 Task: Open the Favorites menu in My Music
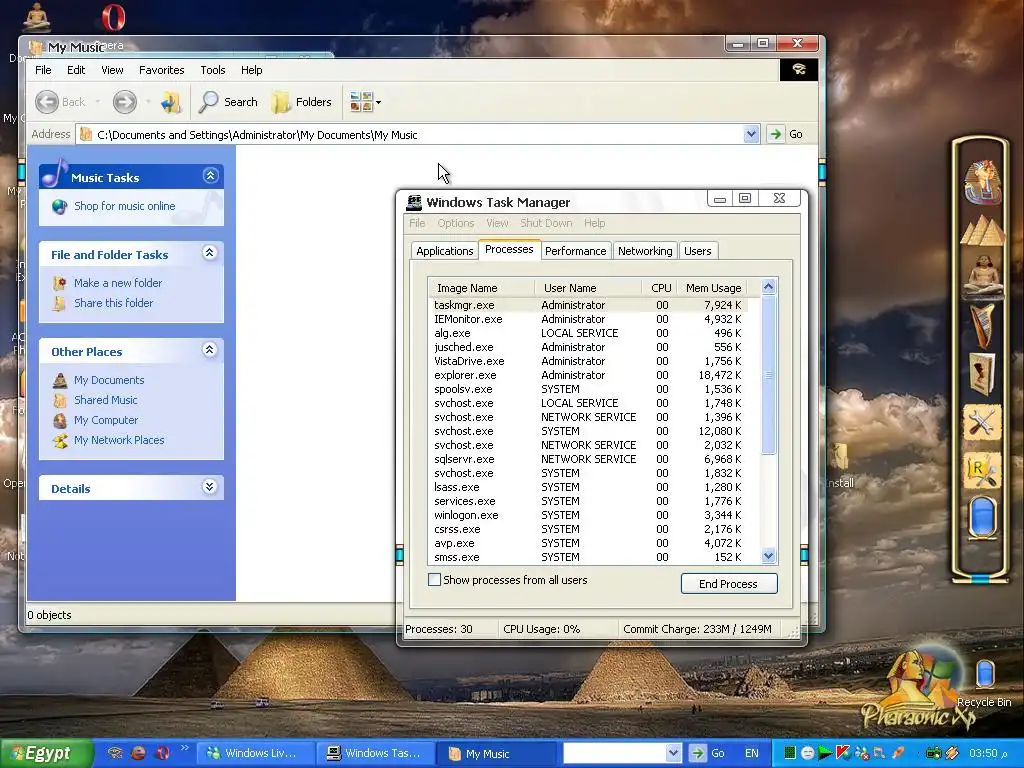tap(161, 70)
